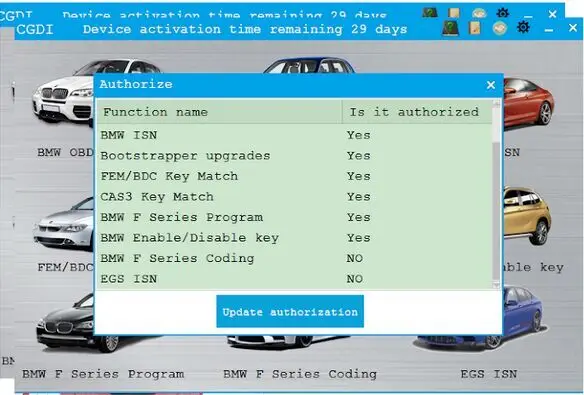Click the 'Is it authorized' column header
584x395 pixels.
(417, 112)
